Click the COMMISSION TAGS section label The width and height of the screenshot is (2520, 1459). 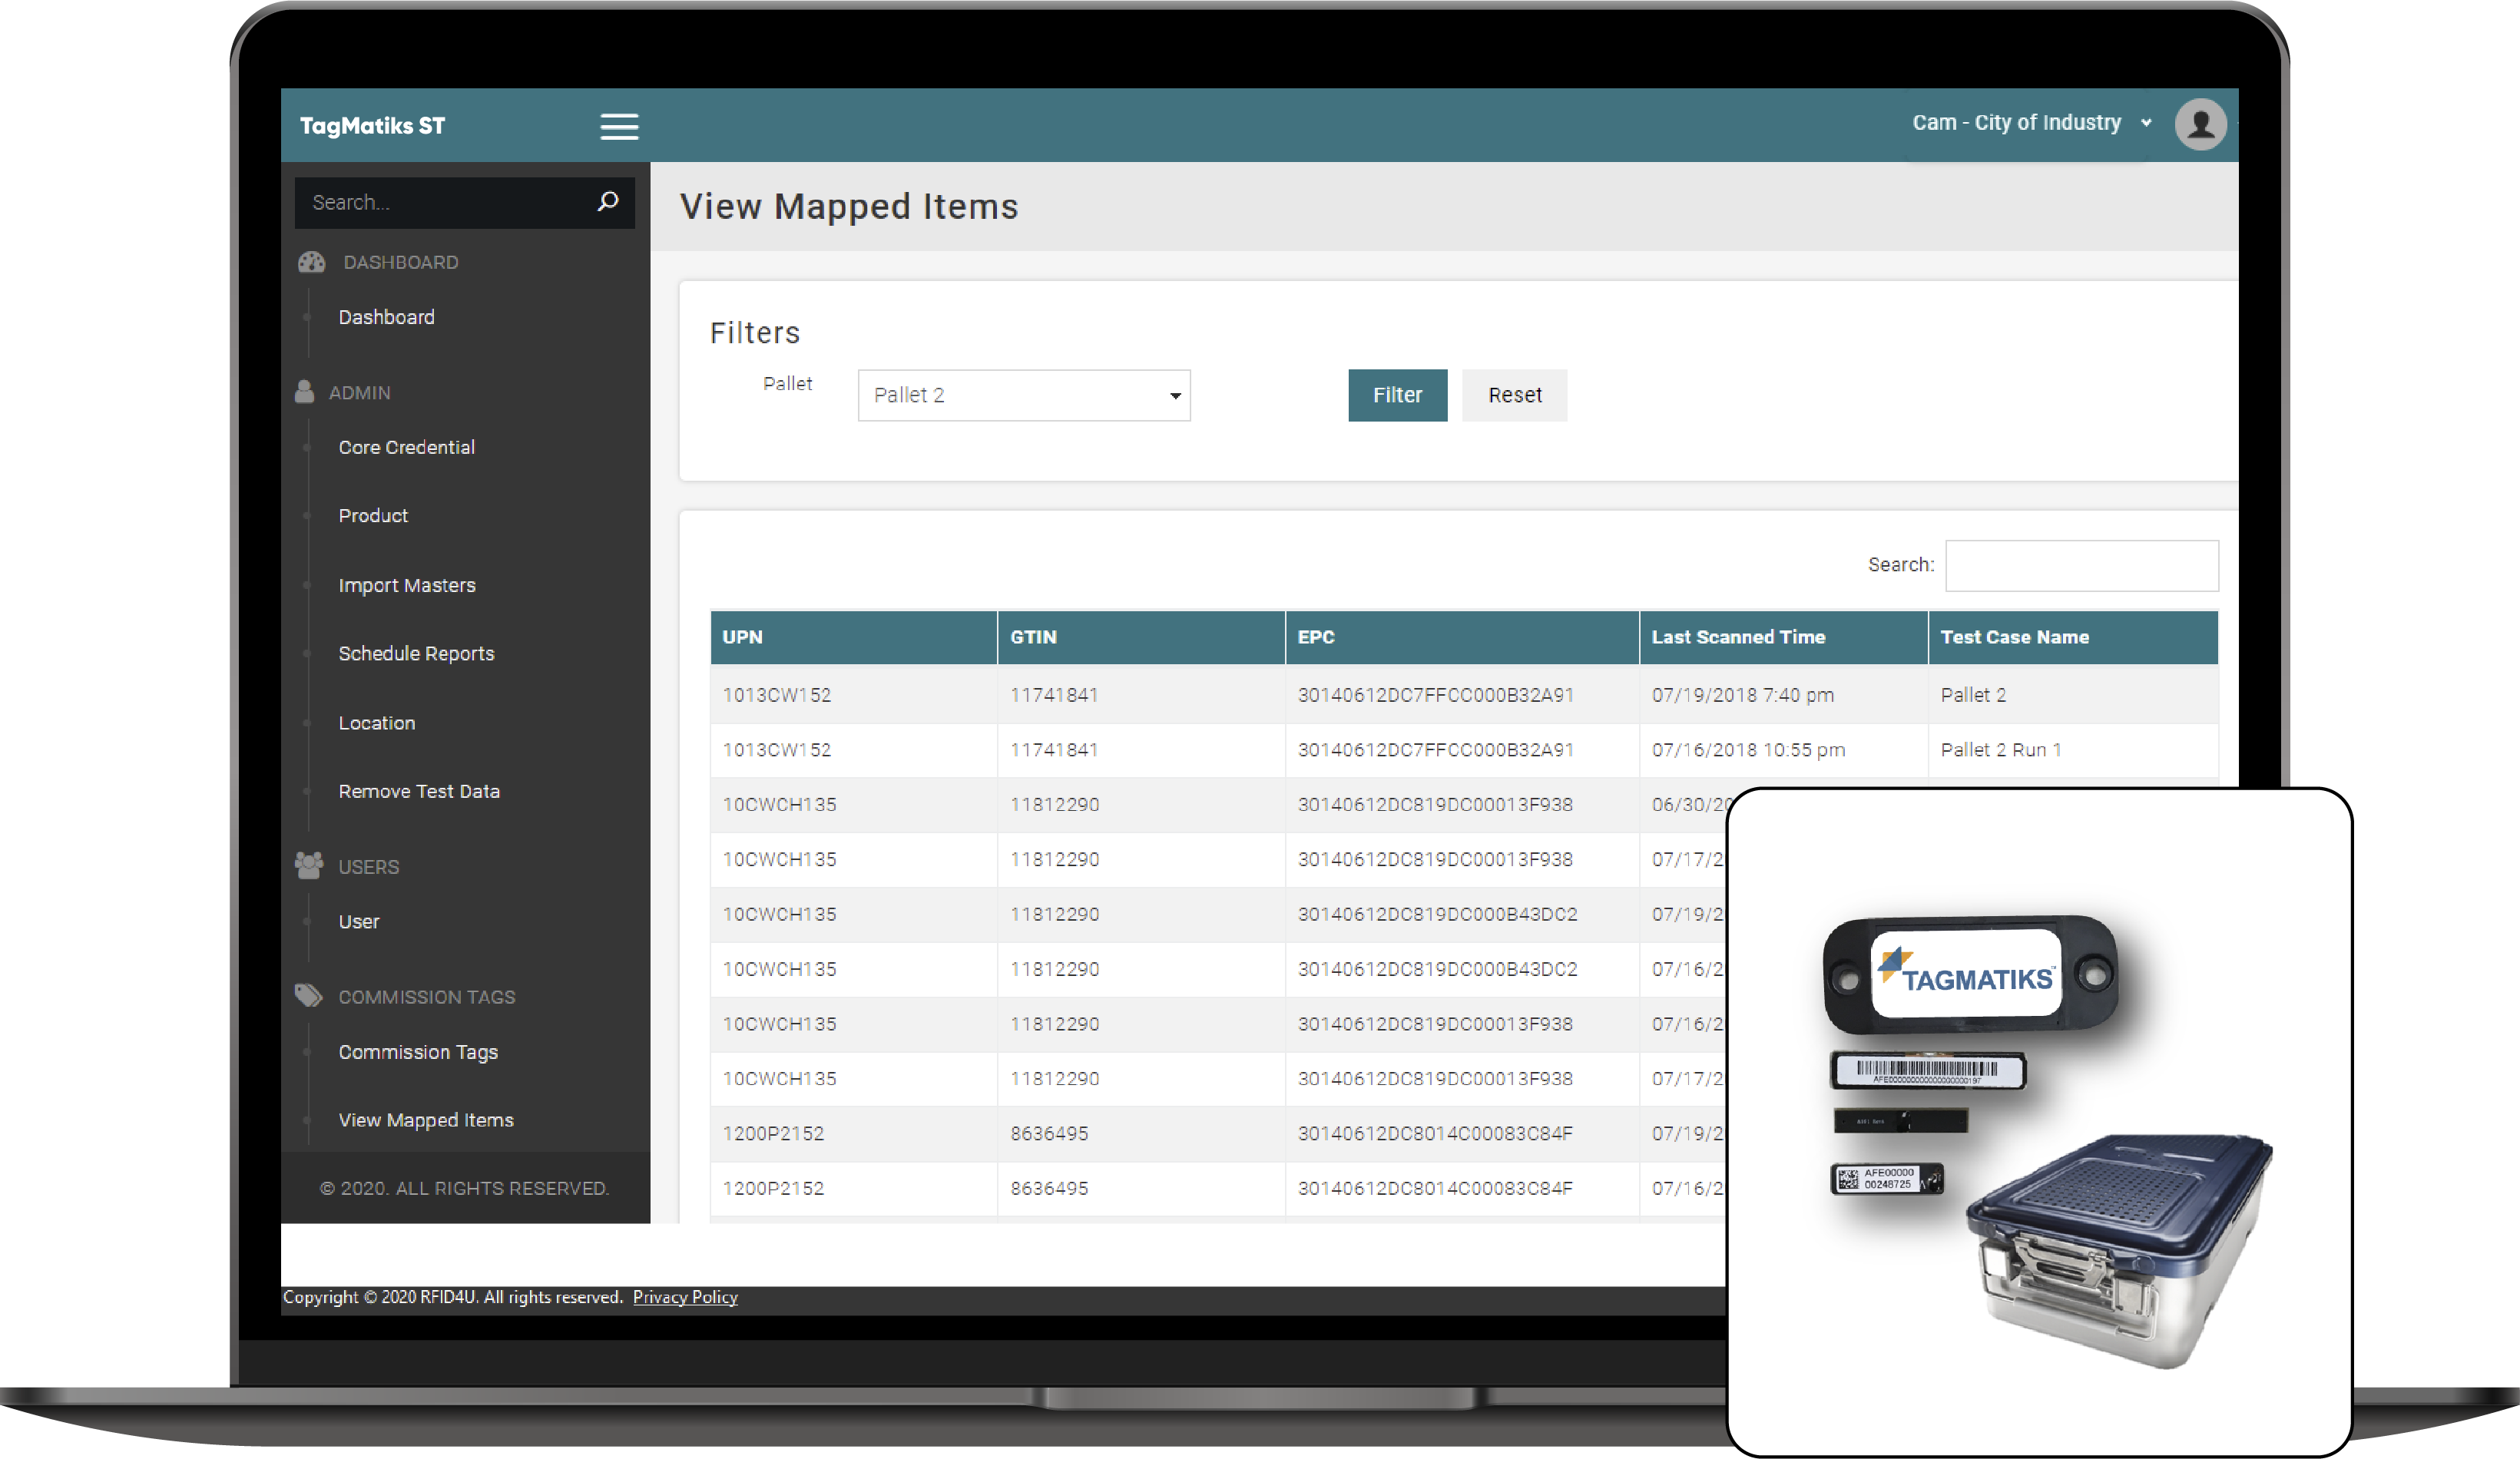coord(426,997)
